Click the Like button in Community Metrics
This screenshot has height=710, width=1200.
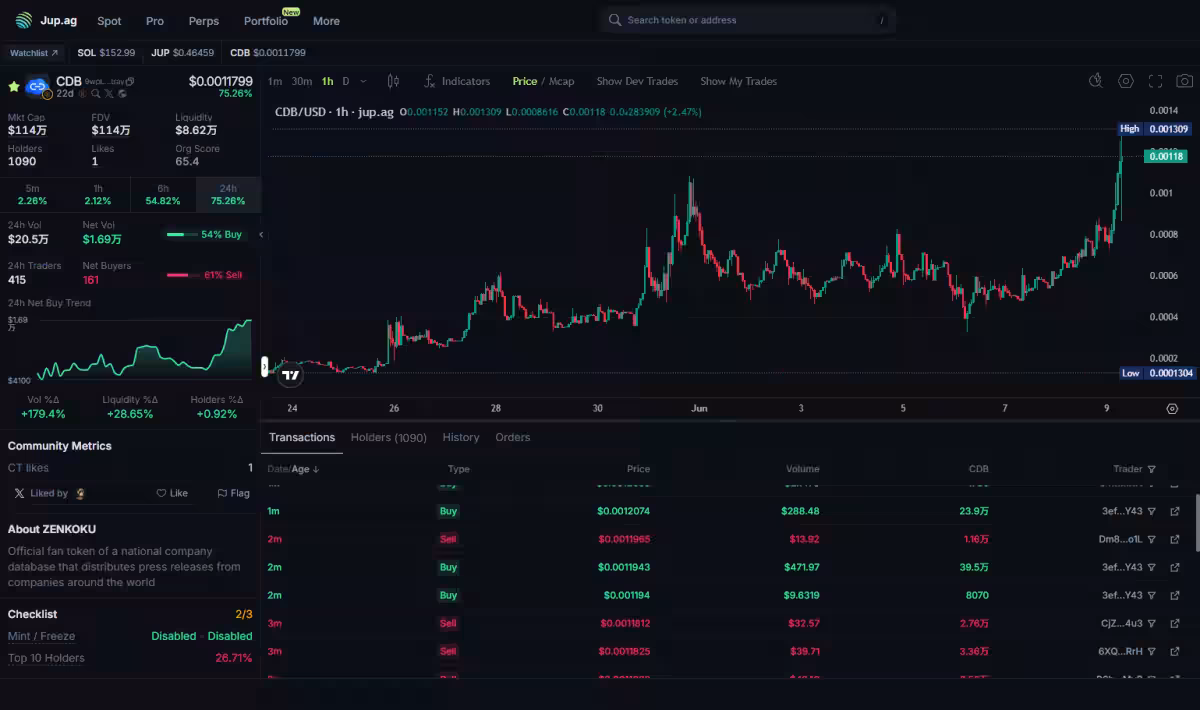(172, 493)
